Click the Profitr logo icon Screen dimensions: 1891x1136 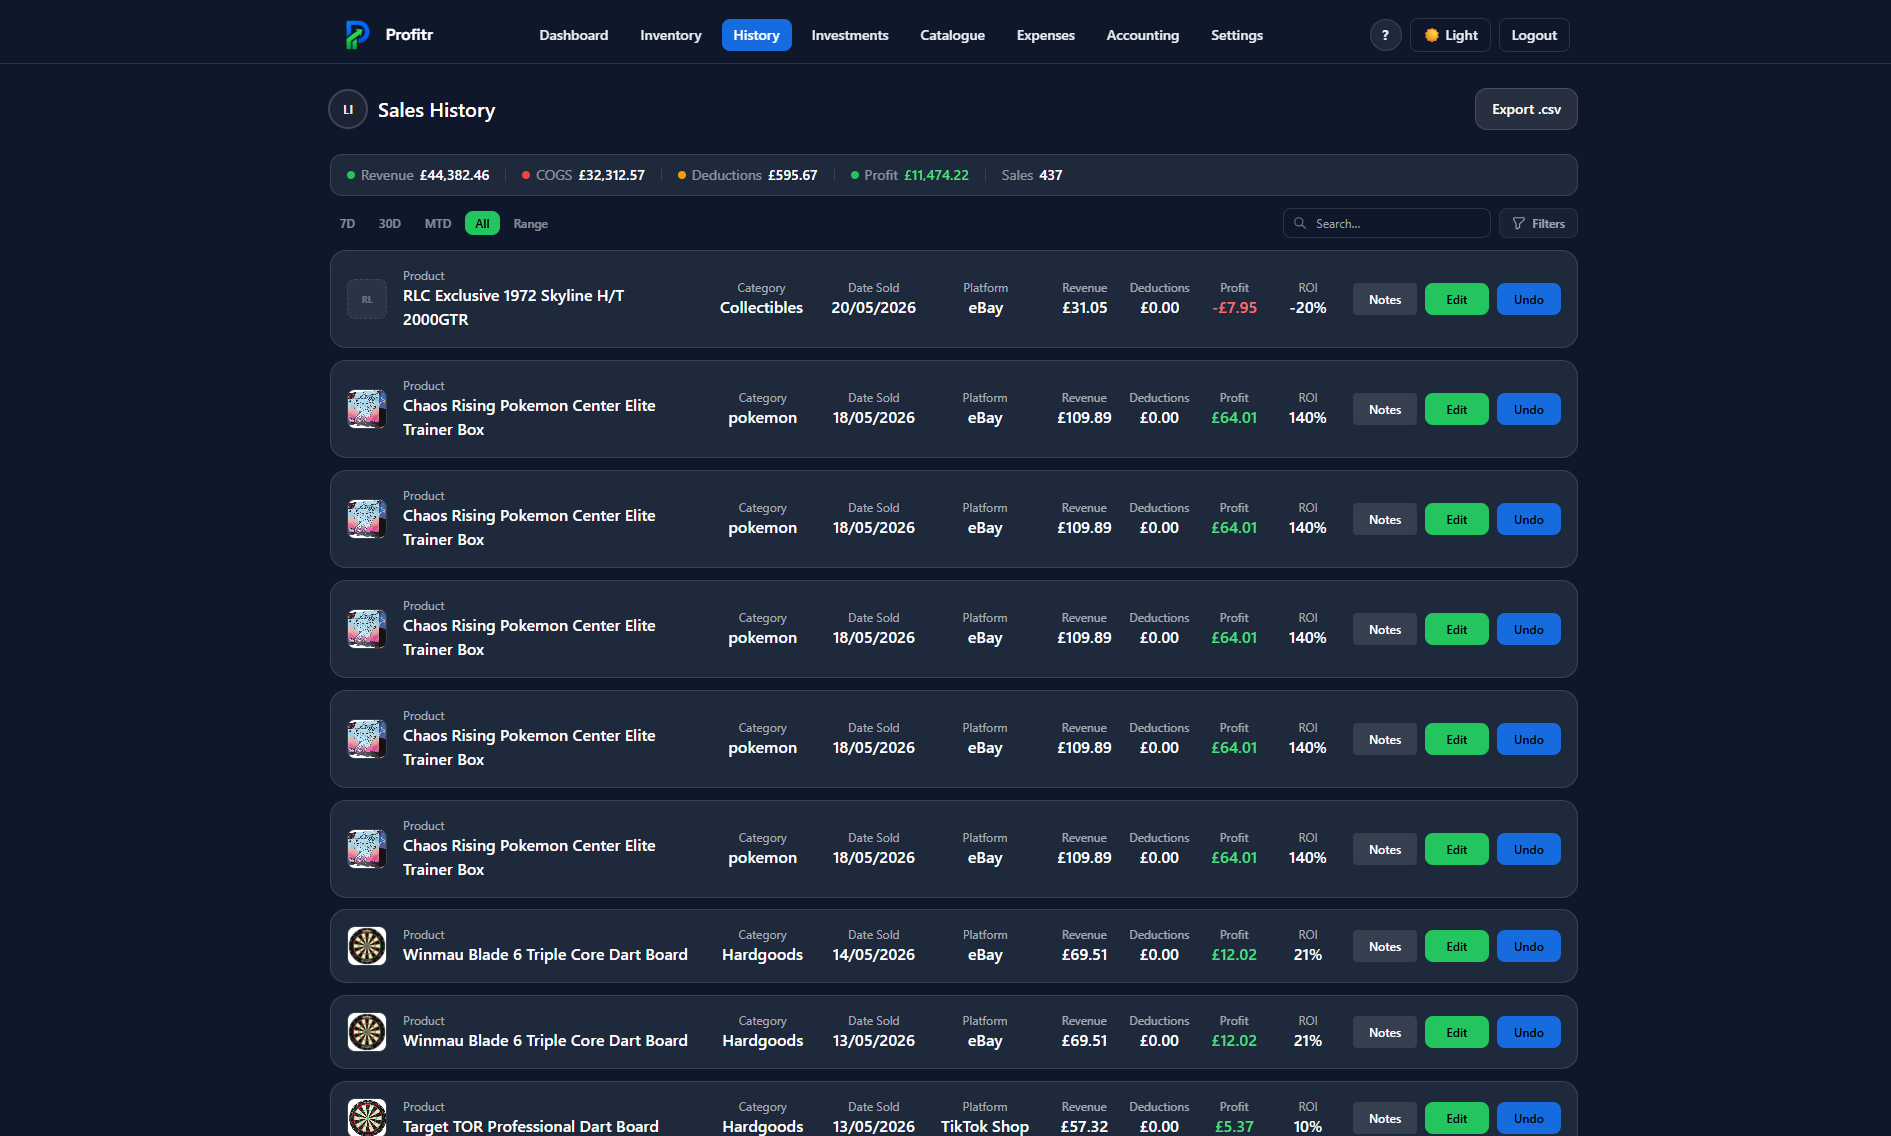tap(357, 35)
